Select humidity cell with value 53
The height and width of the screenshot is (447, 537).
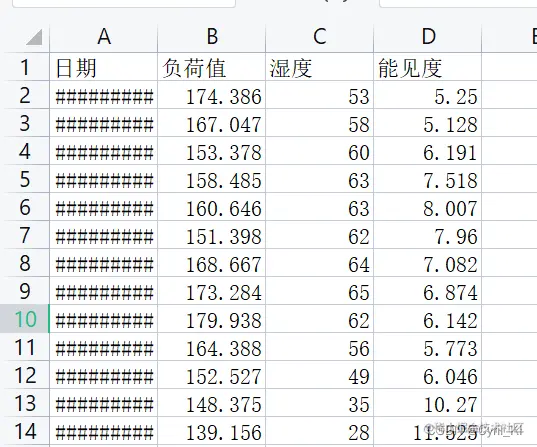(x=319, y=95)
